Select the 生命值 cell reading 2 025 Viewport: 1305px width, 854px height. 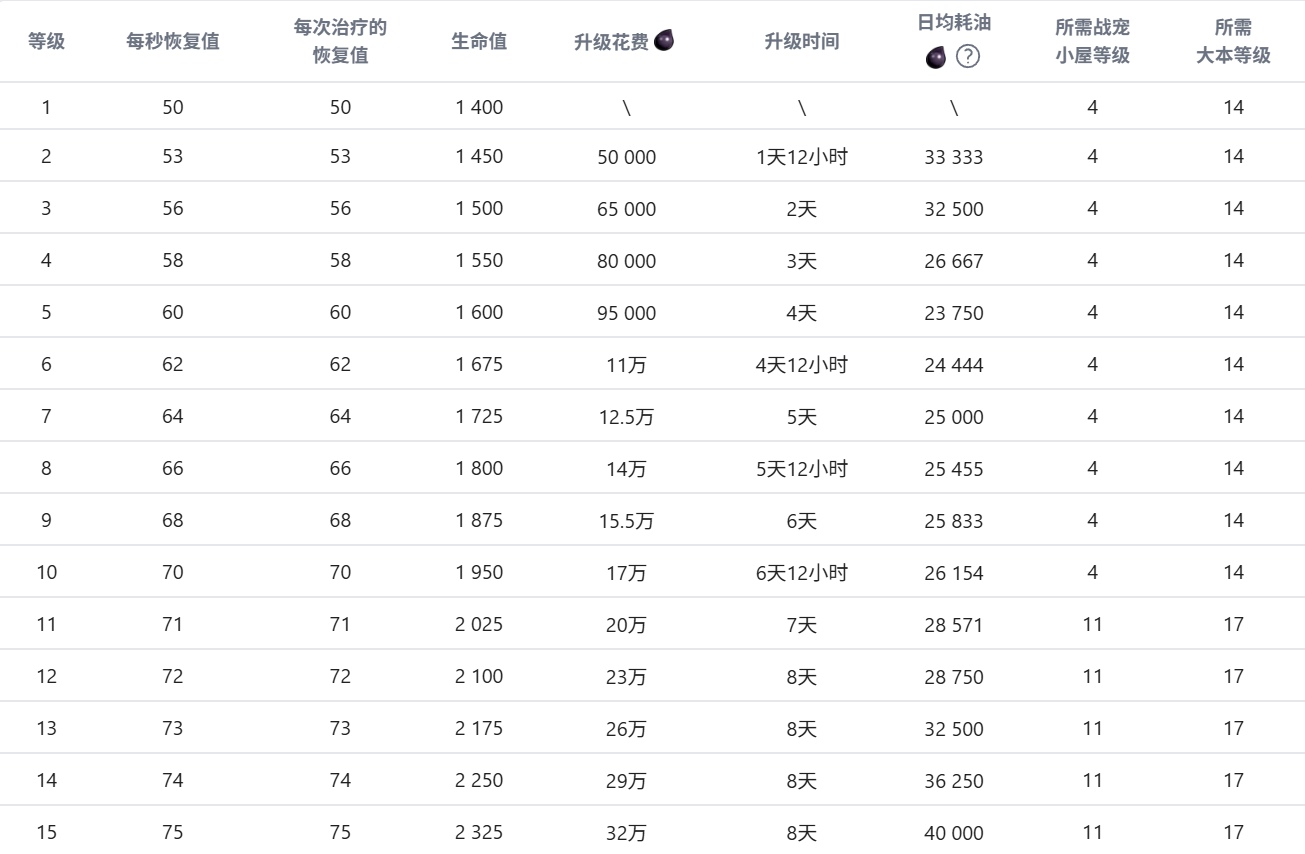coord(479,625)
